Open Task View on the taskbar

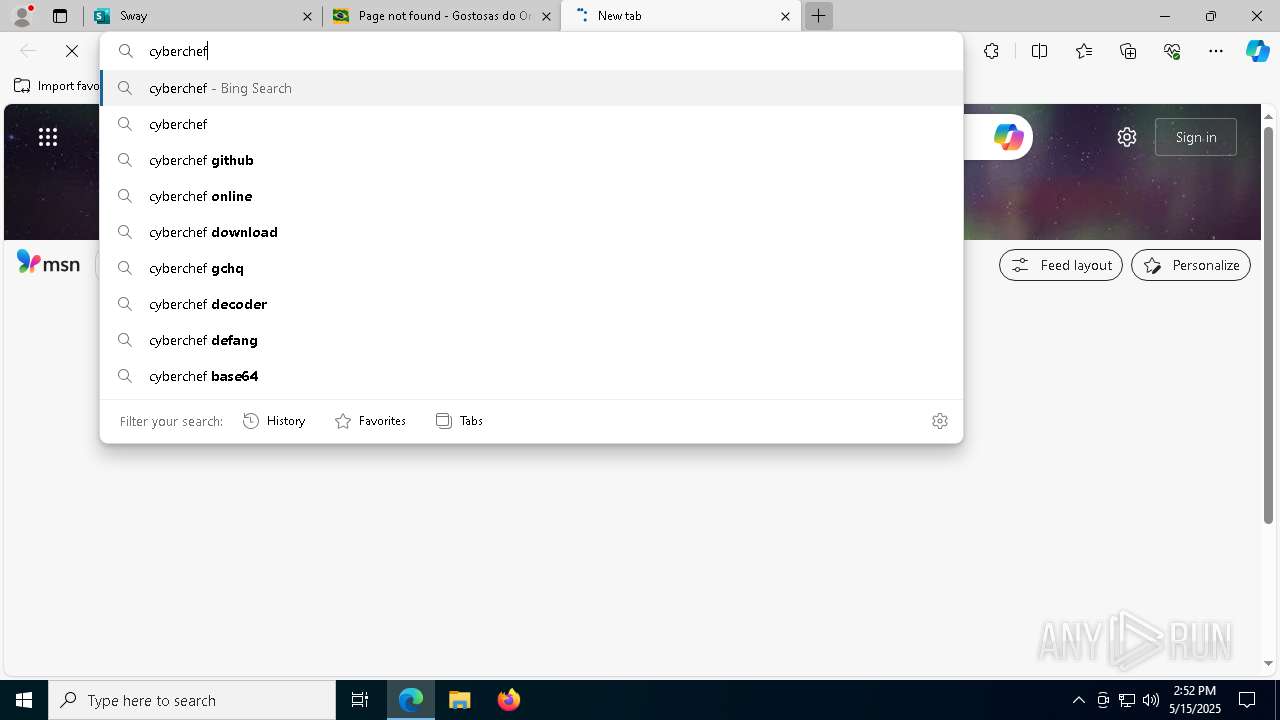click(360, 700)
